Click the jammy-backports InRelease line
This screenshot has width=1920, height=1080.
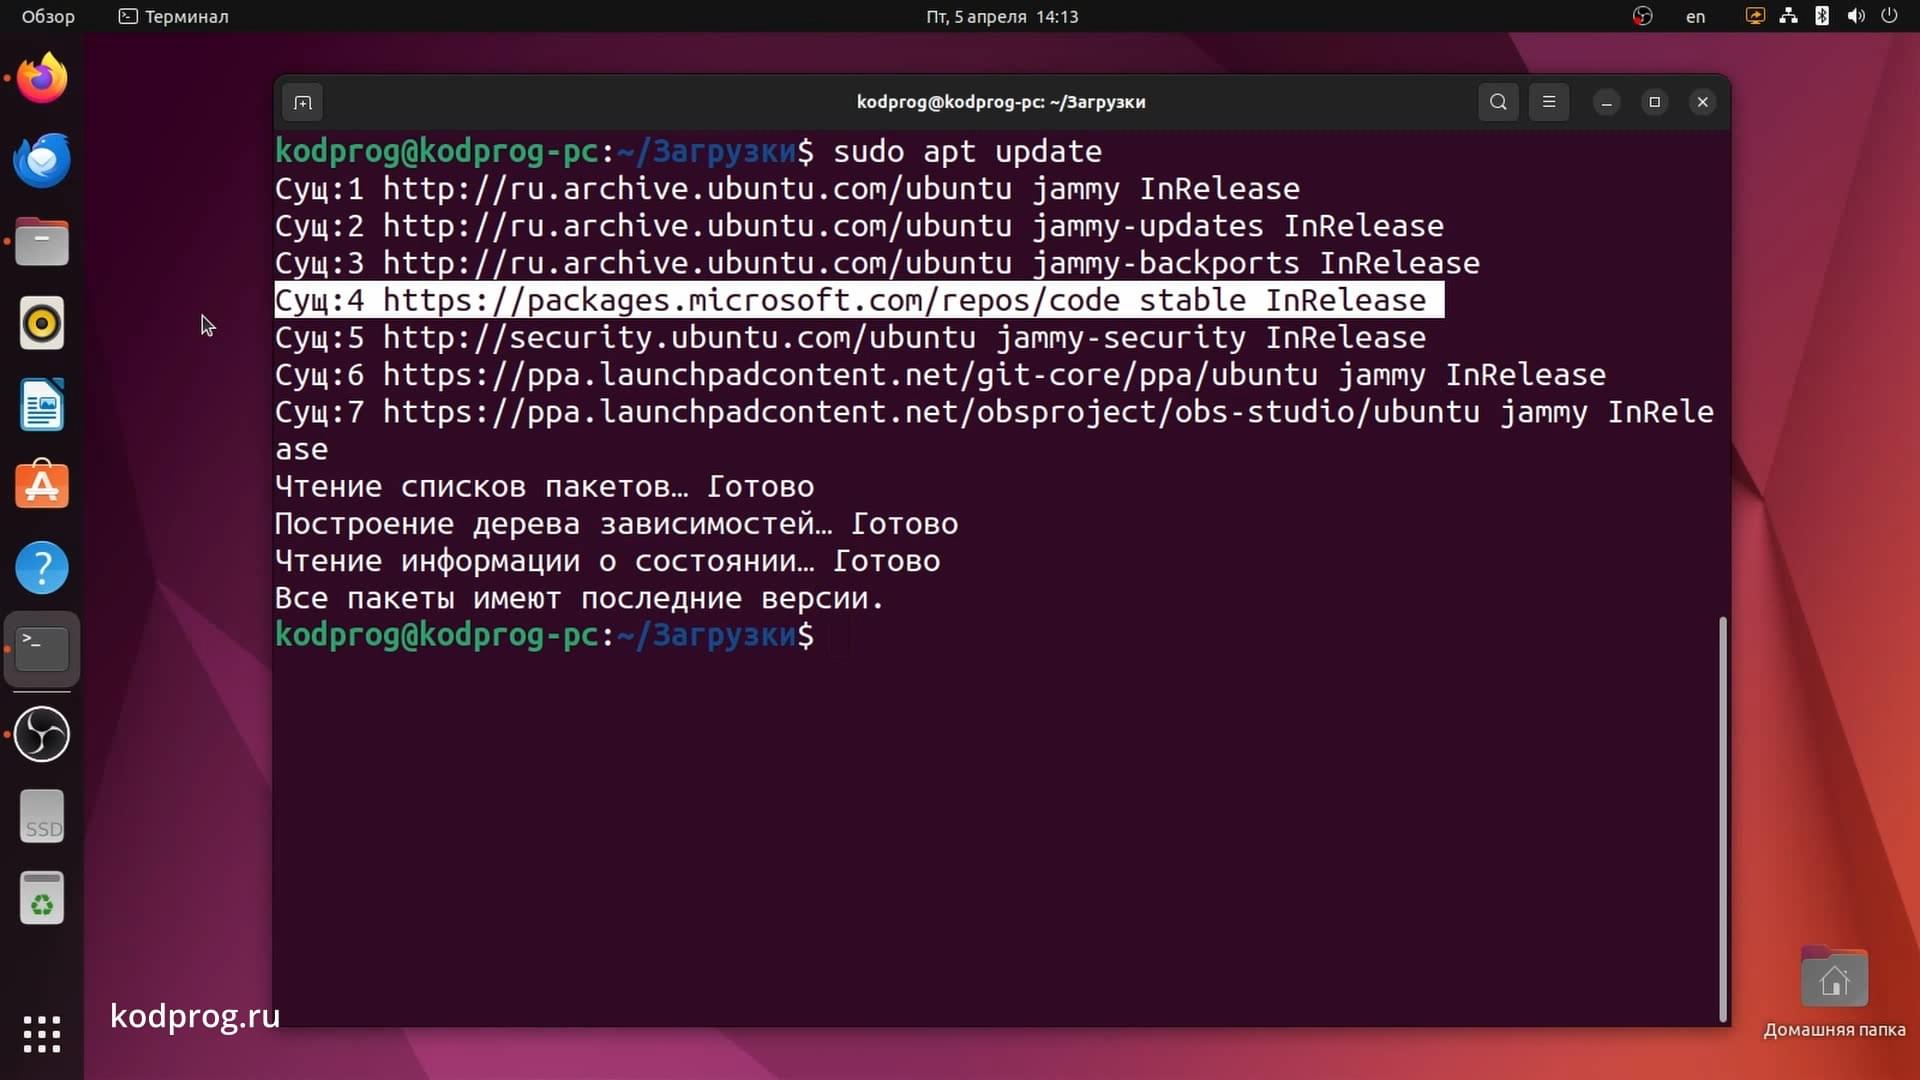(877, 263)
